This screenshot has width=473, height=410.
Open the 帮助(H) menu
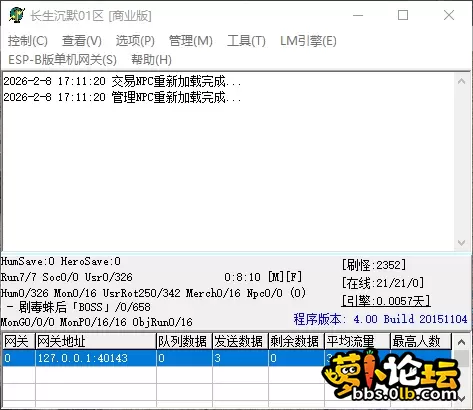tap(151, 60)
